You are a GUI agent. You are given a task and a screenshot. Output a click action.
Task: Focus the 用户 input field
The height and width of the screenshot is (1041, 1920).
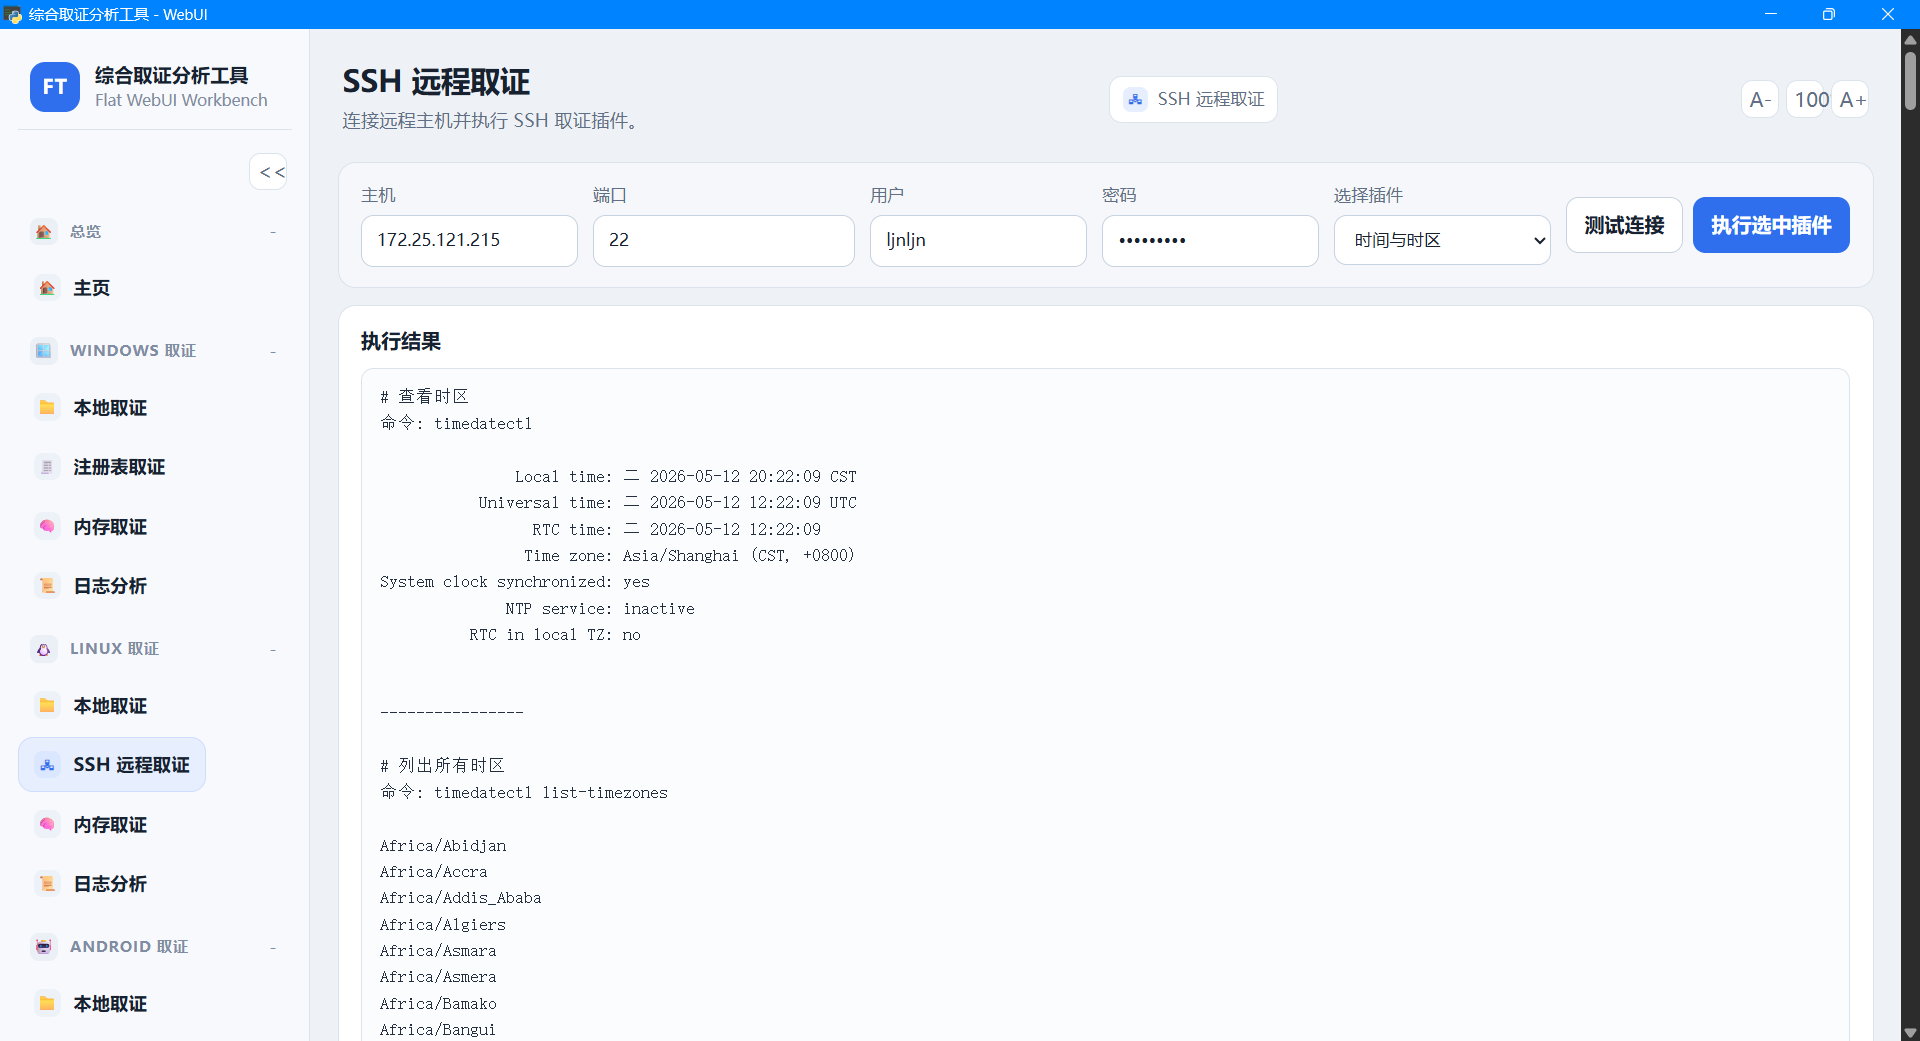[x=978, y=240]
